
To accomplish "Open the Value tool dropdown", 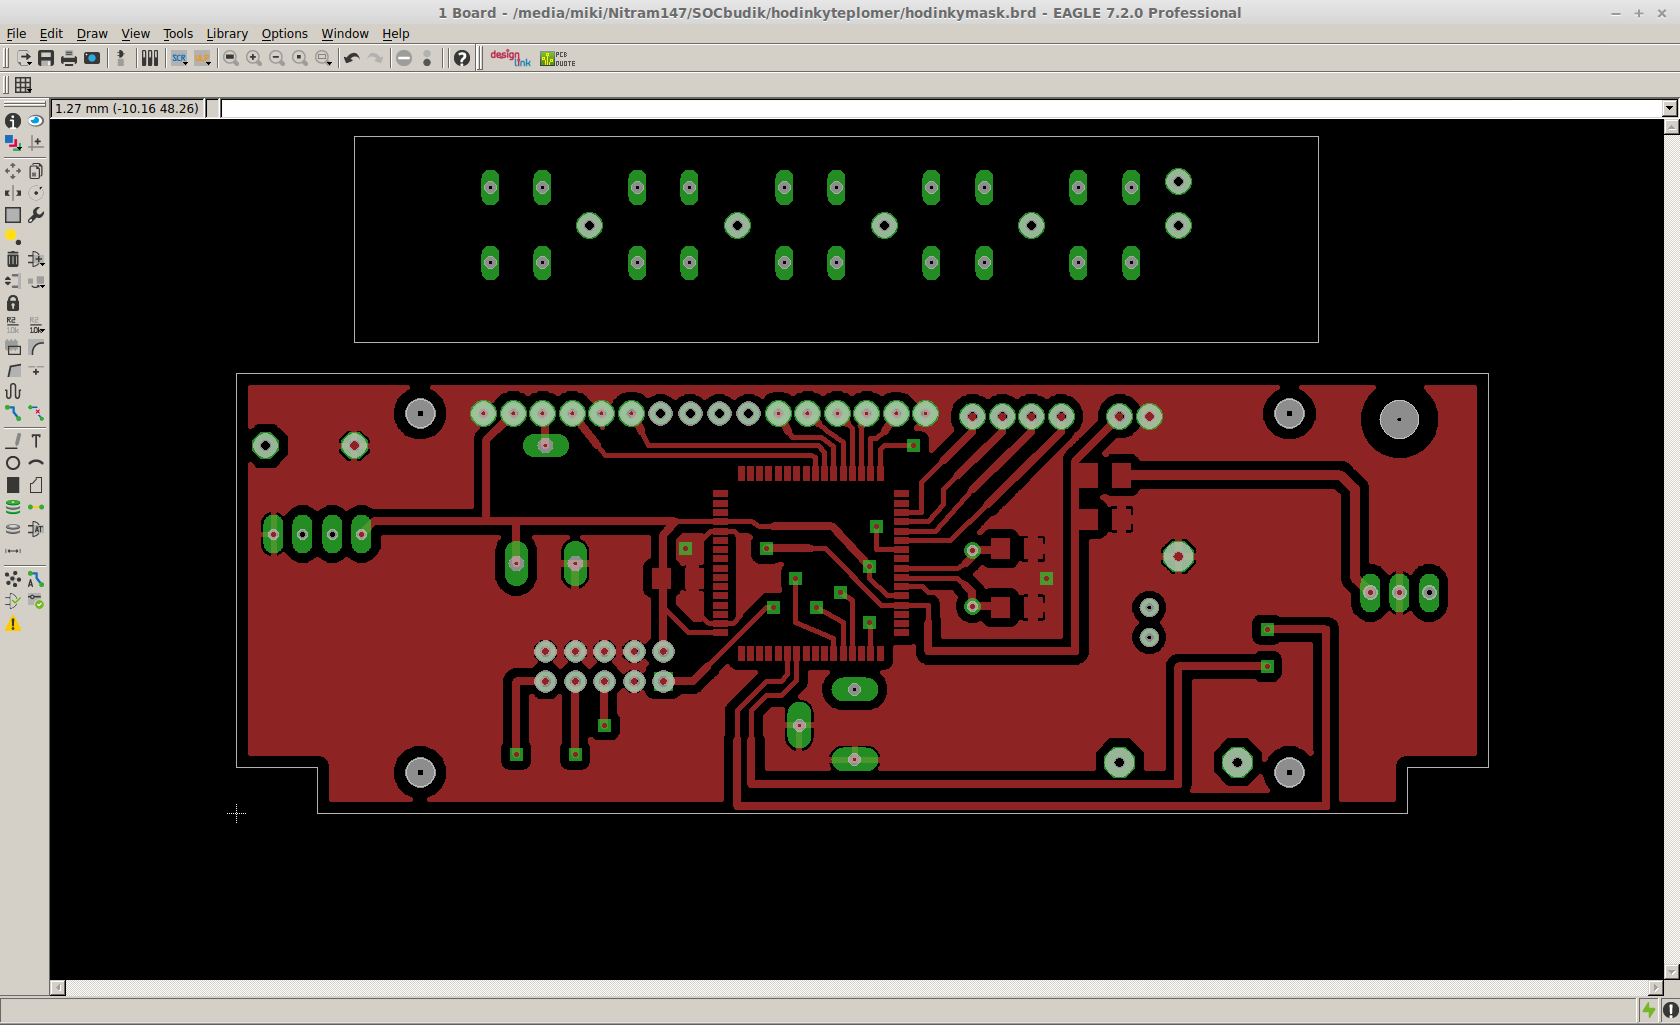I will (x=36, y=325).
